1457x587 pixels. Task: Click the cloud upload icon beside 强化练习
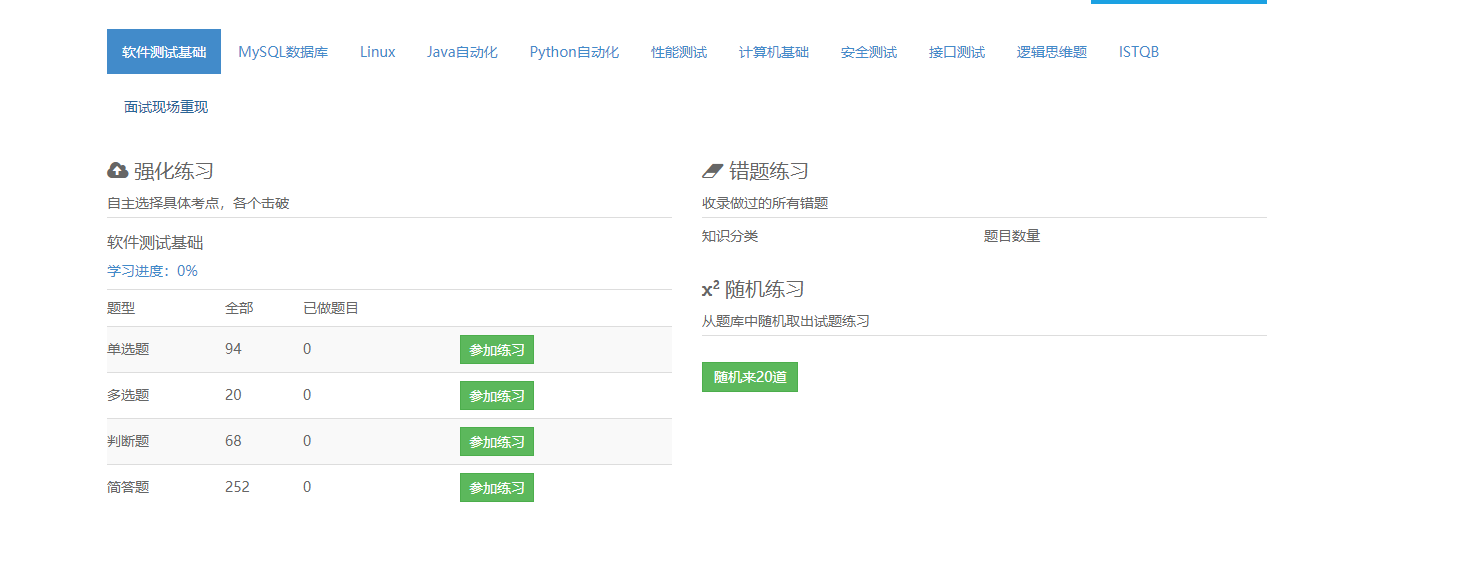[117, 171]
